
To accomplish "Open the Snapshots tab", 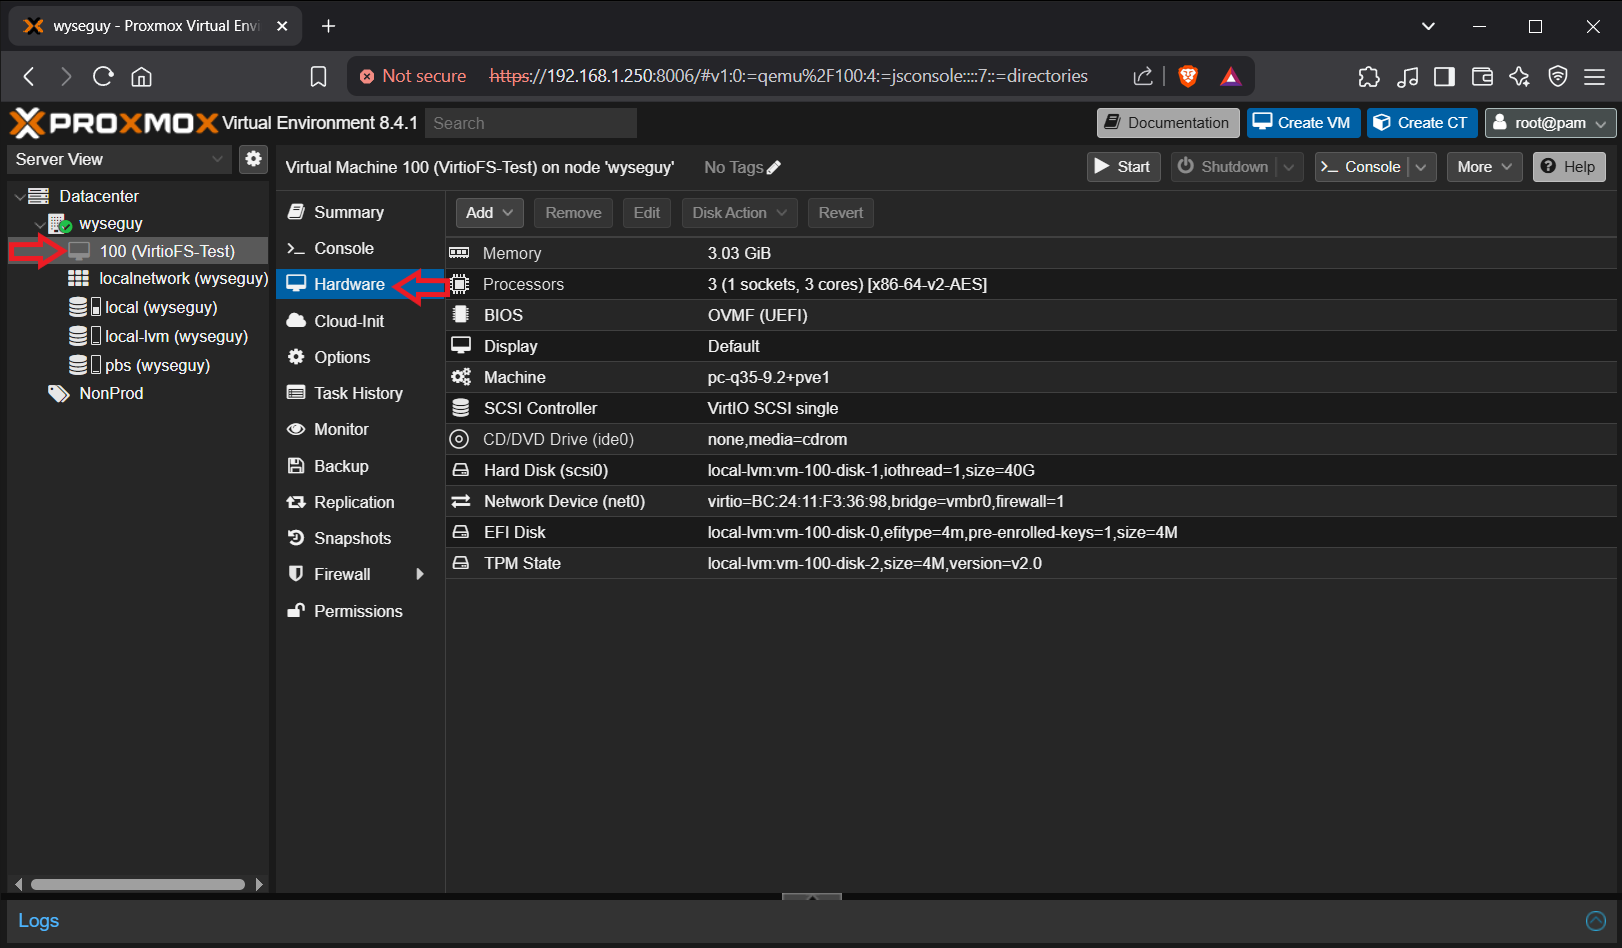I will point(360,538).
